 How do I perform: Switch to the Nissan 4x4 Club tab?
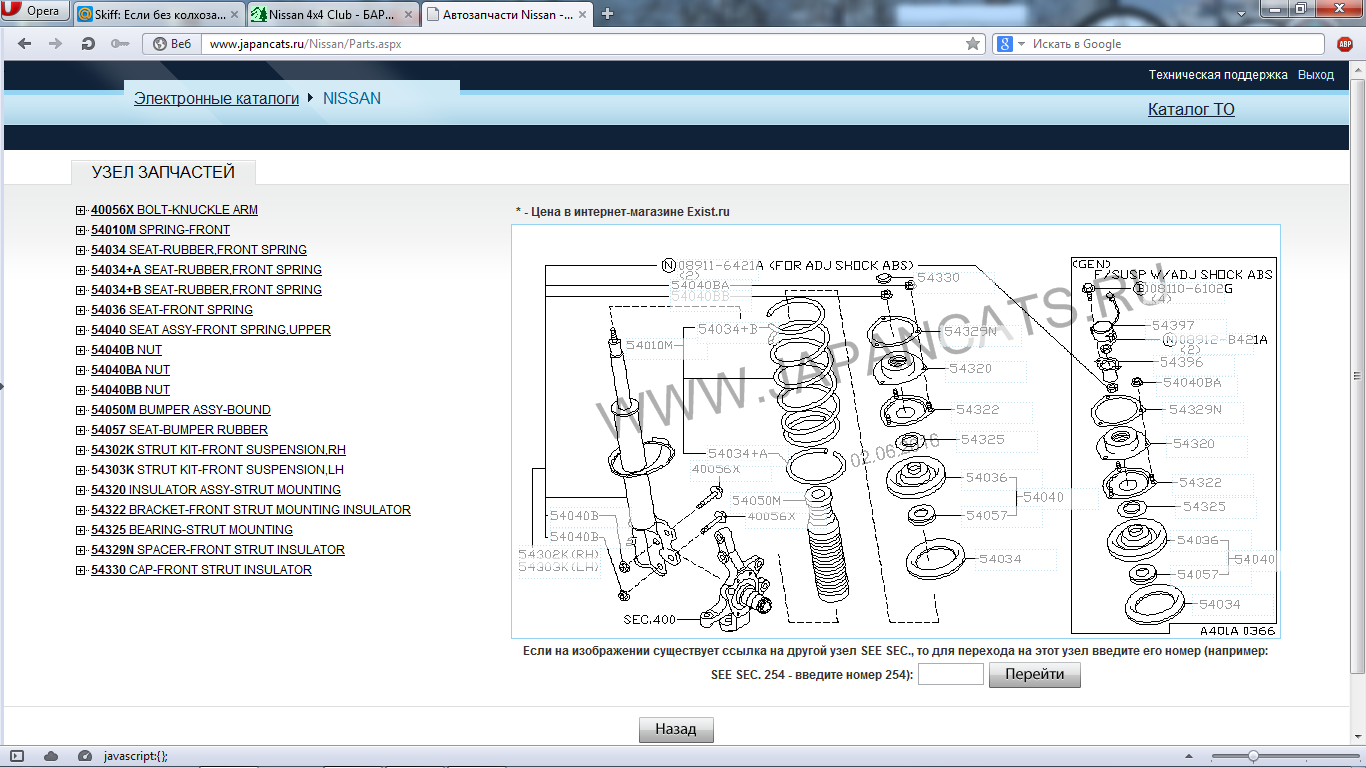(x=332, y=14)
